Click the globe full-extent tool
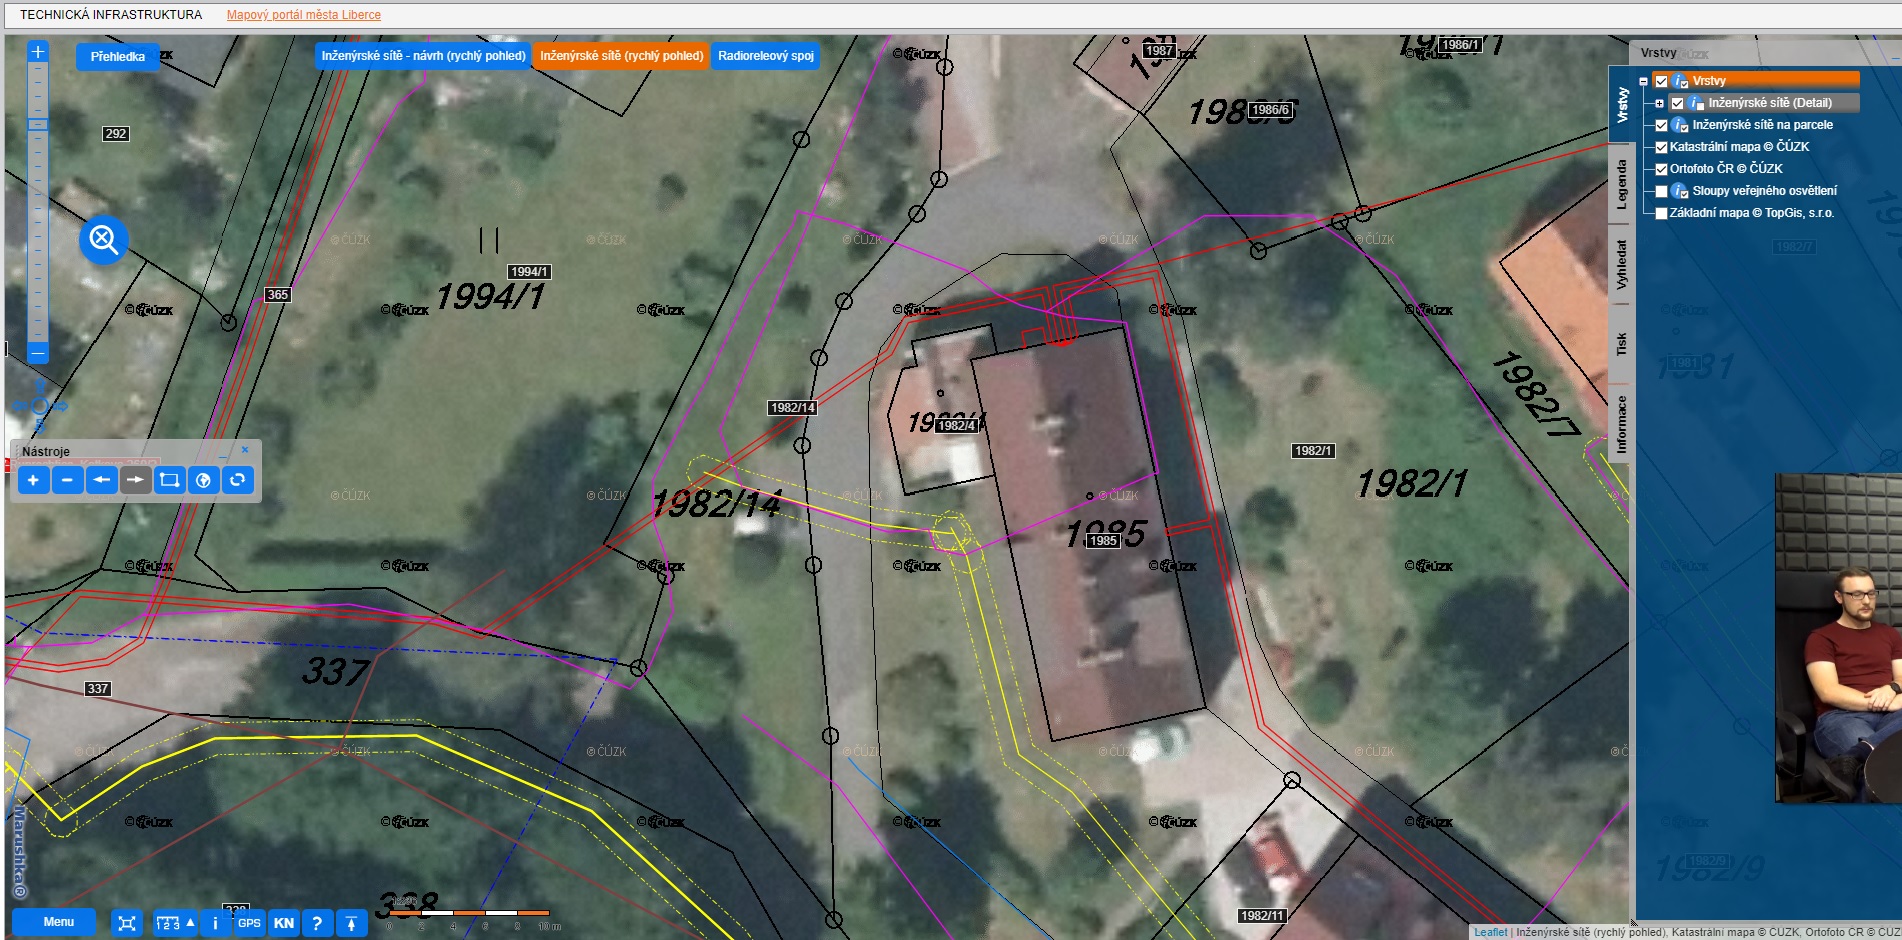1902x940 pixels. pyautogui.click(x=203, y=480)
